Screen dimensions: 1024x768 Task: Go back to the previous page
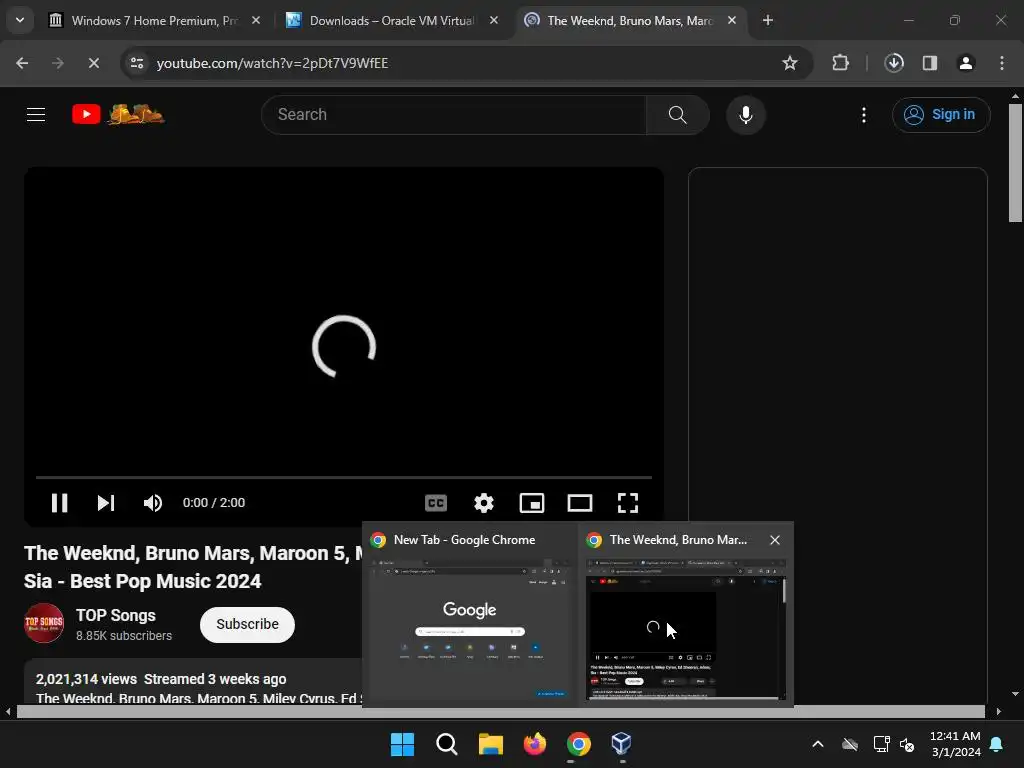click(22, 63)
